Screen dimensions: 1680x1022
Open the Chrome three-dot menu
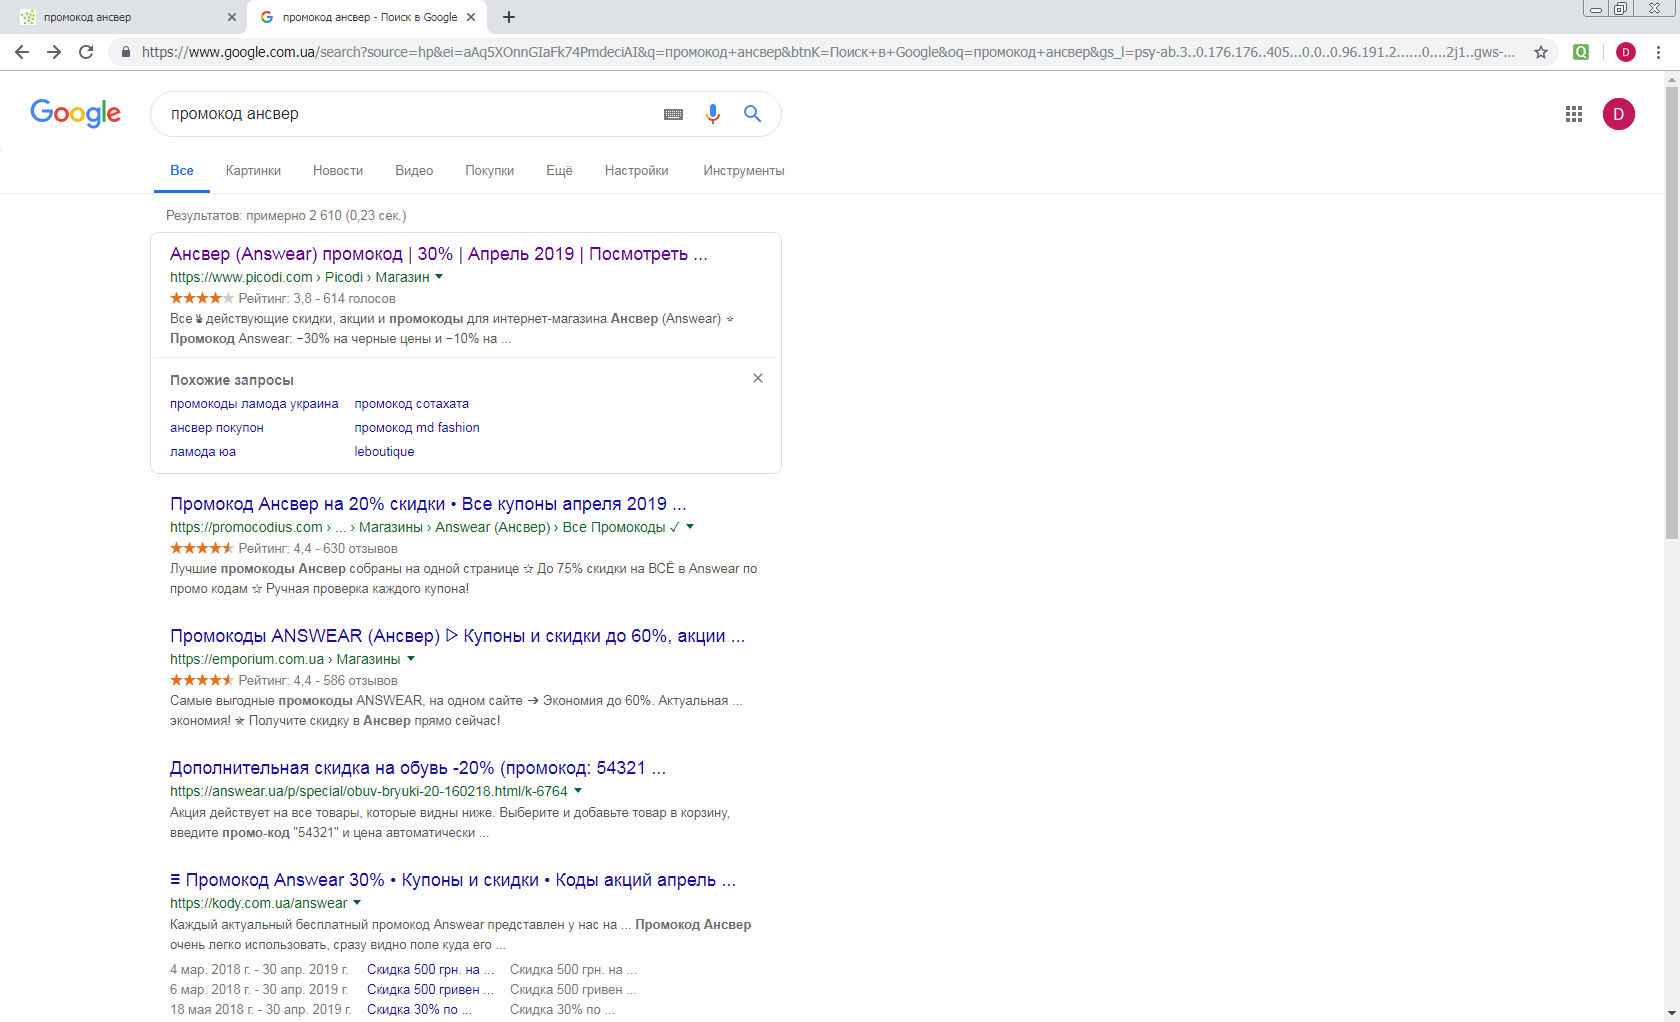pyautogui.click(x=1658, y=52)
